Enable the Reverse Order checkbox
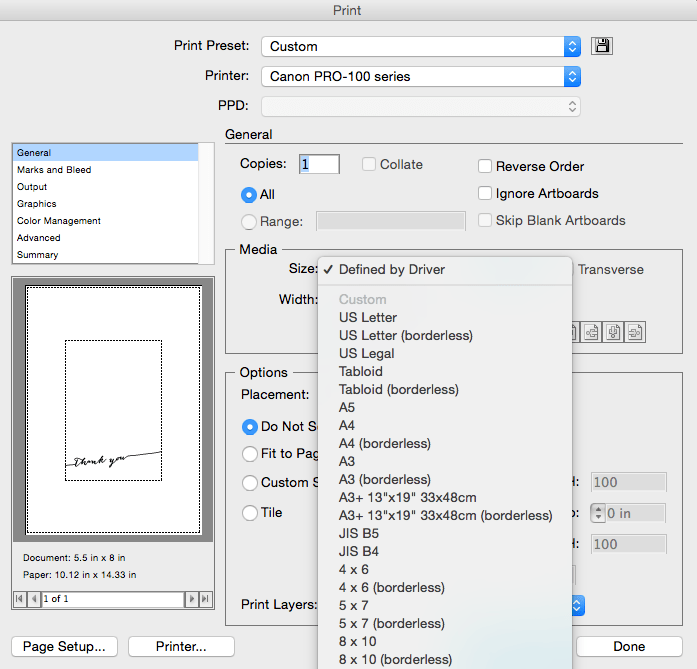The image size is (697, 669). [x=485, y=166]
